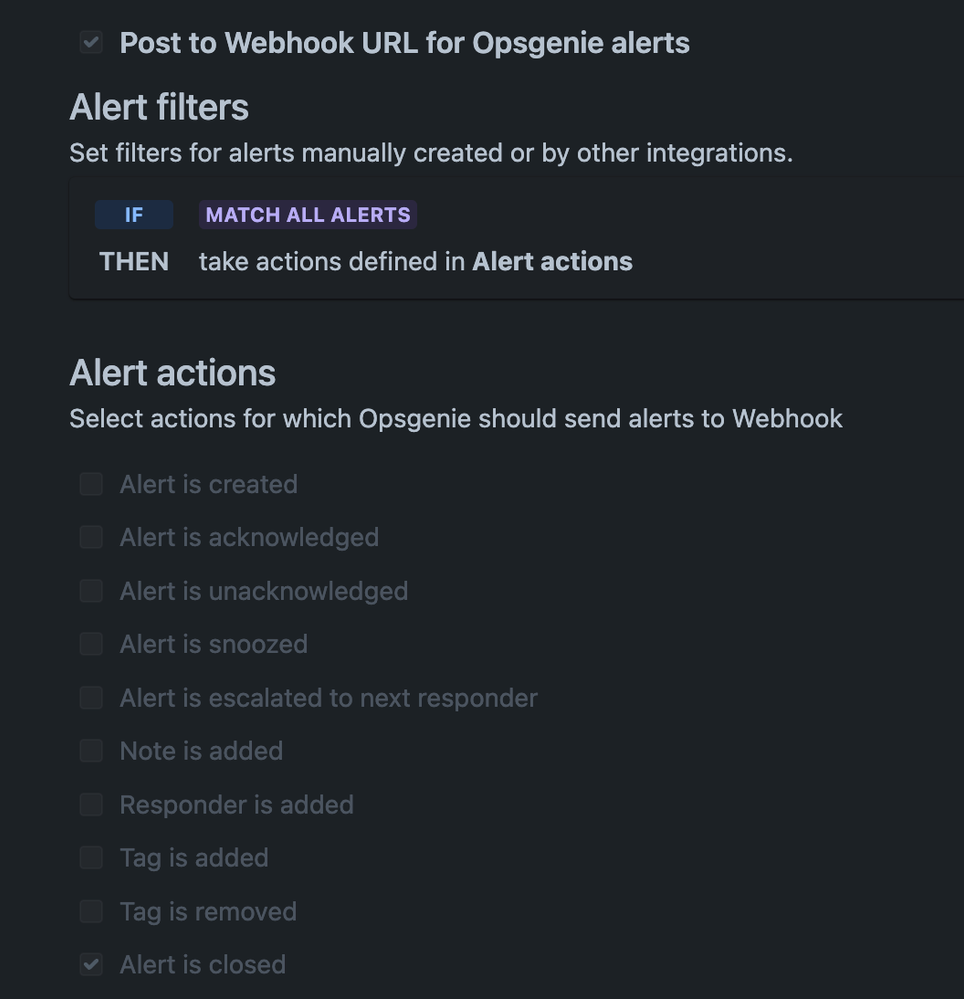Enable the "Alert is created" action
The image size is (964, 999).
tap(90, 484)
